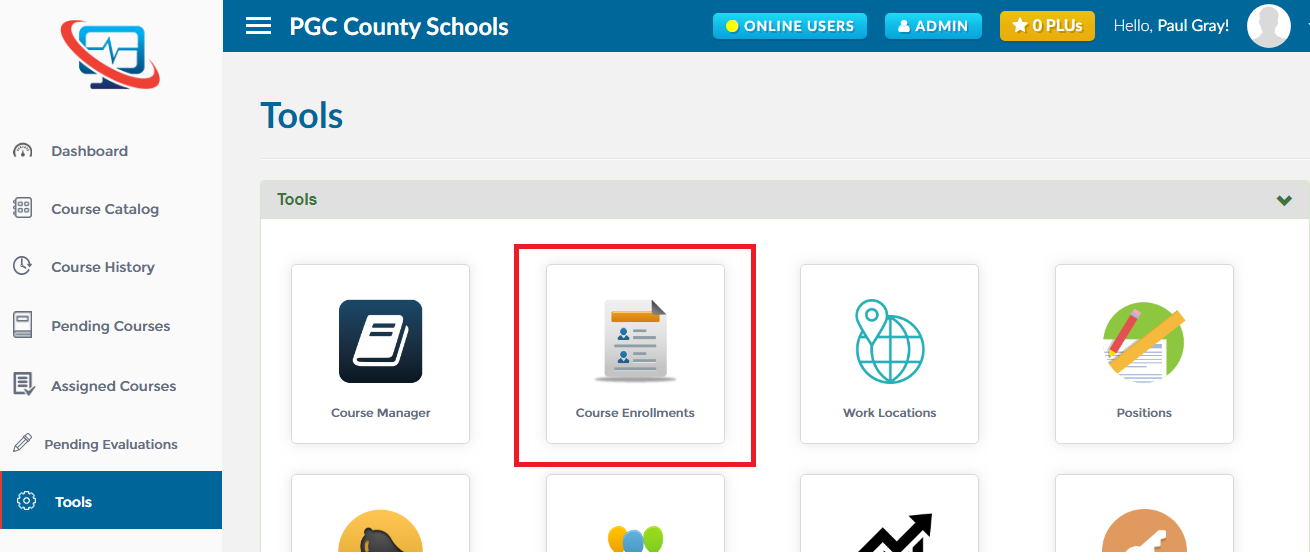Viewport: 1310px width, 560px height.
Task: Click the Course Catalog icon in sidebar
Action: coord(22,208)
